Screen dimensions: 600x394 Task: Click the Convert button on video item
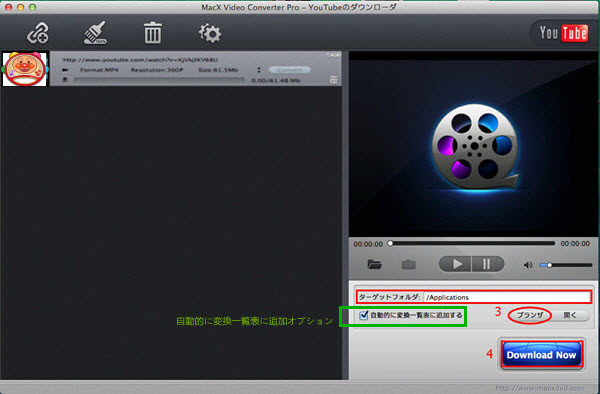(290, 70)
